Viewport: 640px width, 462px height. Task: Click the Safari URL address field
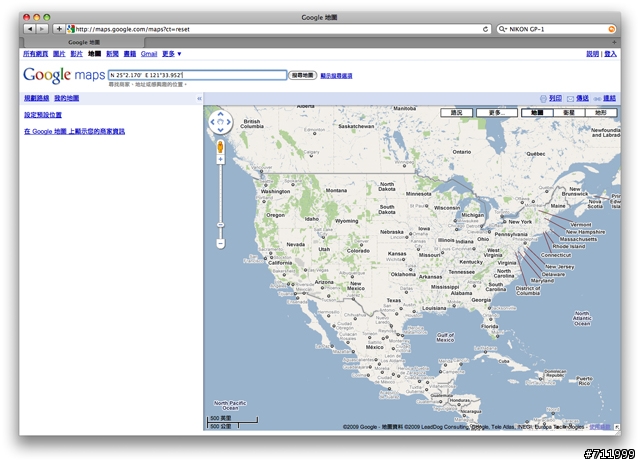click(278, 29)
